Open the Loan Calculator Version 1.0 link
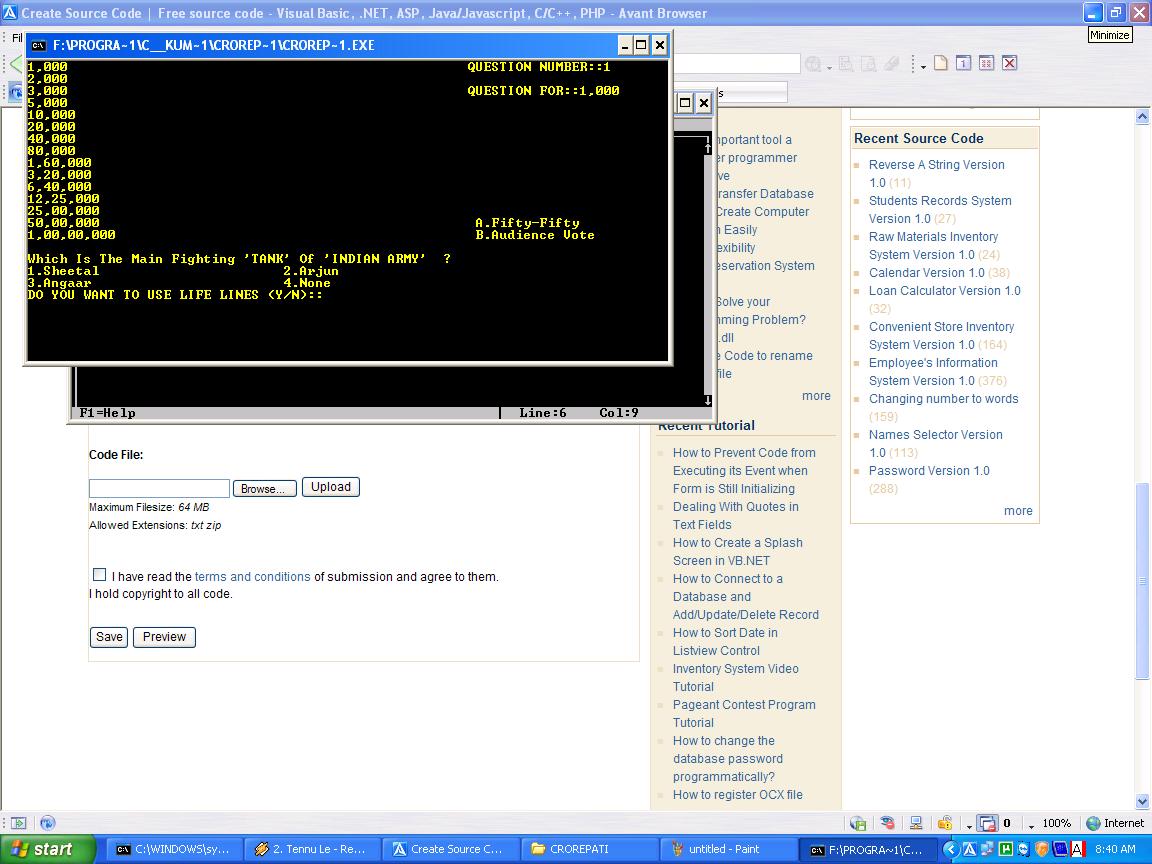Viewport: 1152px width, 864px height. pos(944,290)
